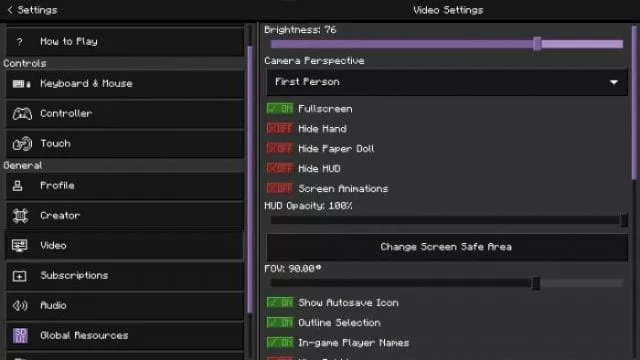This screenshot has height=360, width=640.
Task: Enable the Hide HUD toggle
Action: pos(280,169)
